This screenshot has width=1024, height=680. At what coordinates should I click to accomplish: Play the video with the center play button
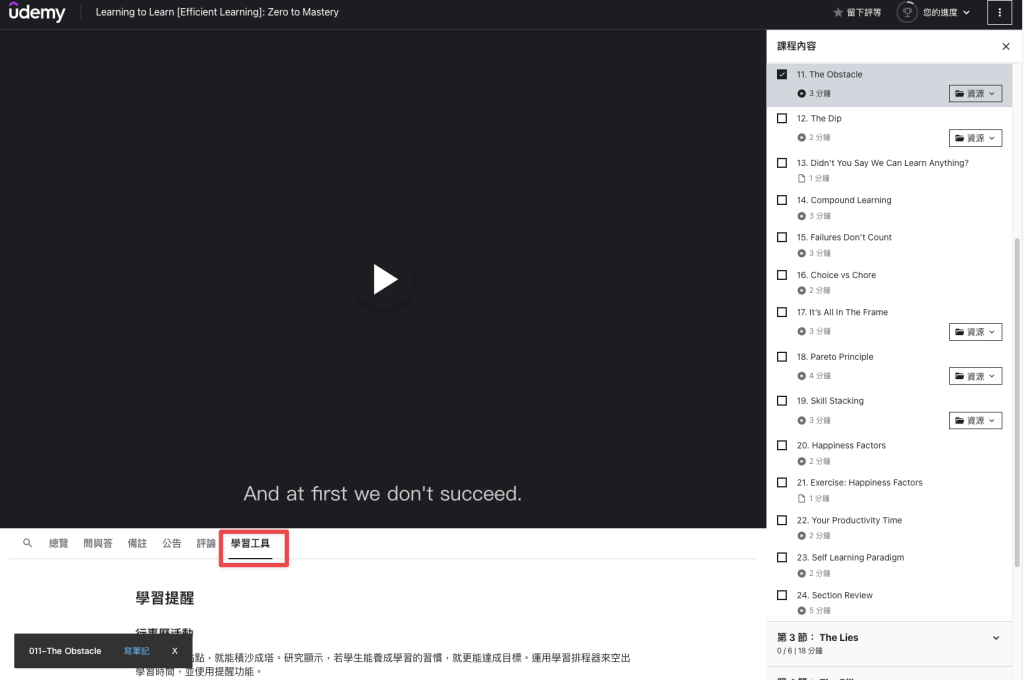(x=384, y=279)
